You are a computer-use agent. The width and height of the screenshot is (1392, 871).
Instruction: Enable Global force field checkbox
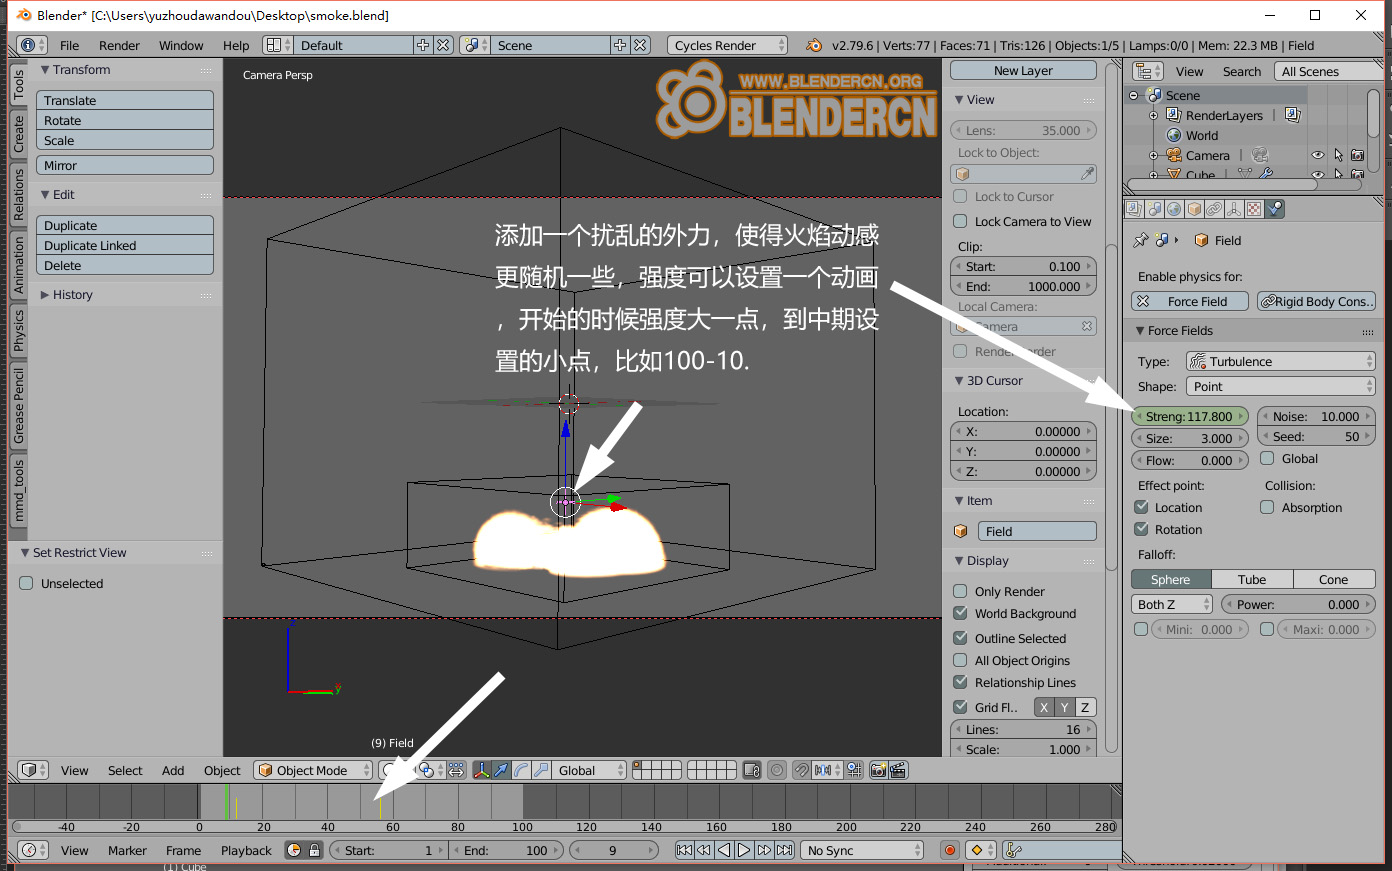pos(1267,458)
